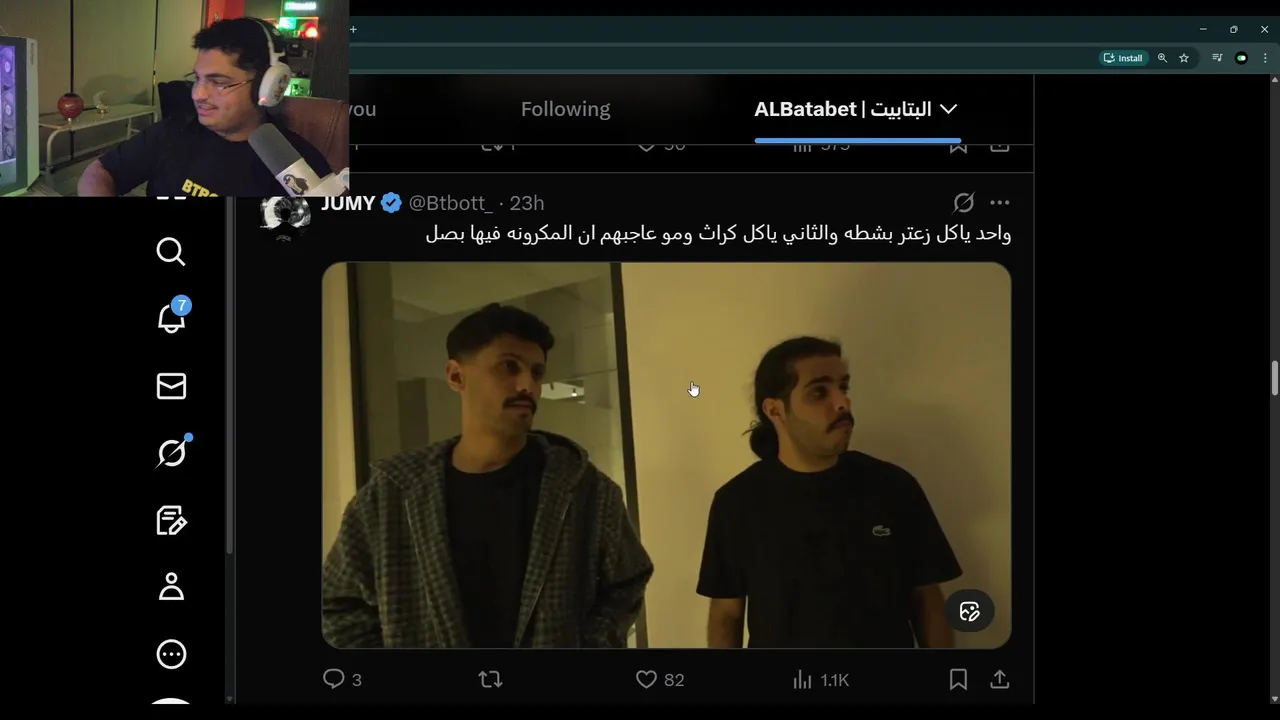Open the share menu on JUMY's post
This screenshot has width=1280, height=720.
click(x=999, y=680)
